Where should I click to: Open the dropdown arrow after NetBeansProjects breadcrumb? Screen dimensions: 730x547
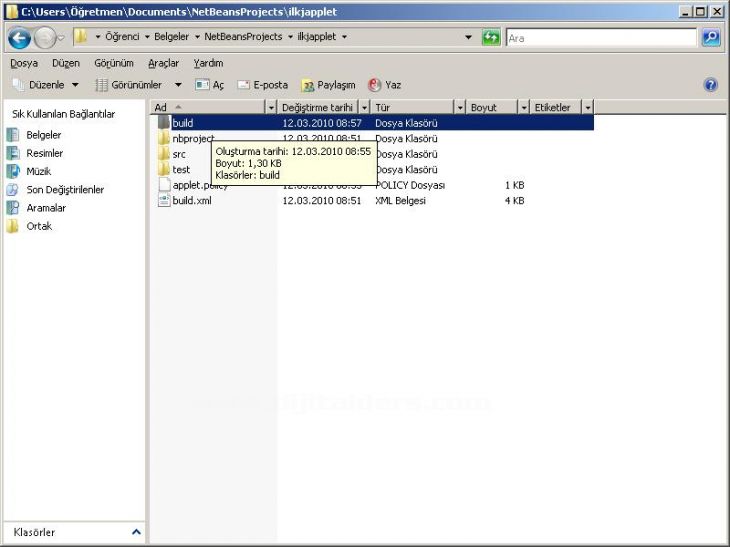[290, 37]
